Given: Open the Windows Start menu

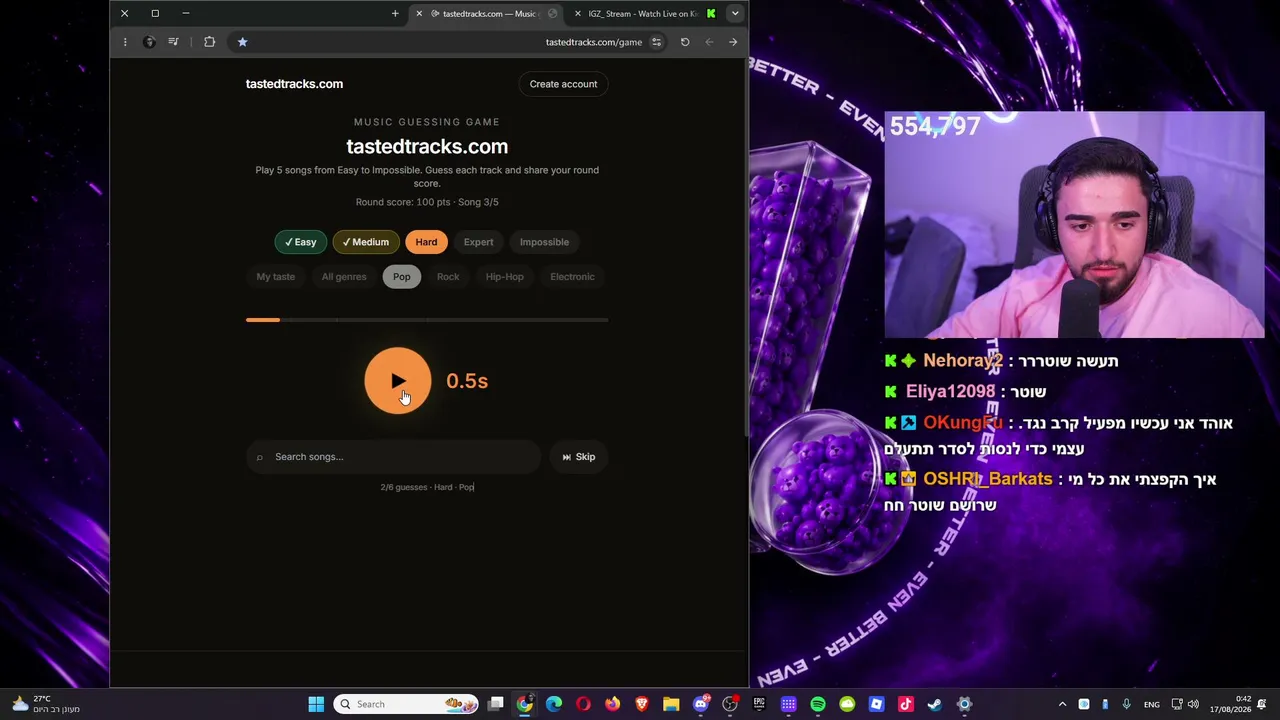Looking at the screenshot, I should point(316,704).
